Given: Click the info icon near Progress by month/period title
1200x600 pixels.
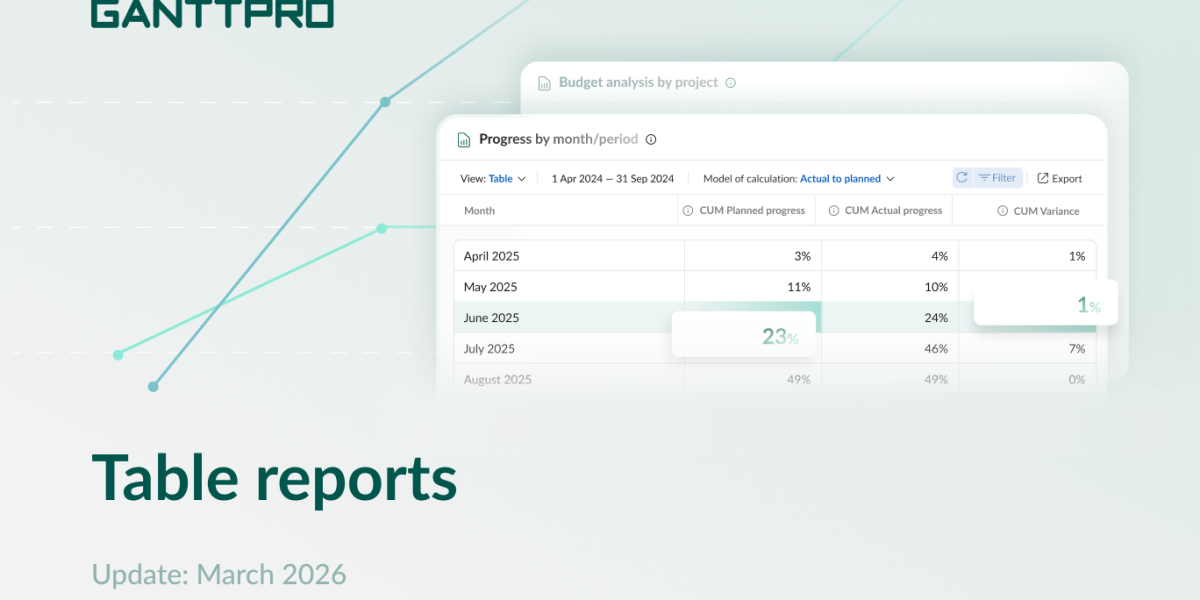Looking at the screenshot, I should [651, 139].
